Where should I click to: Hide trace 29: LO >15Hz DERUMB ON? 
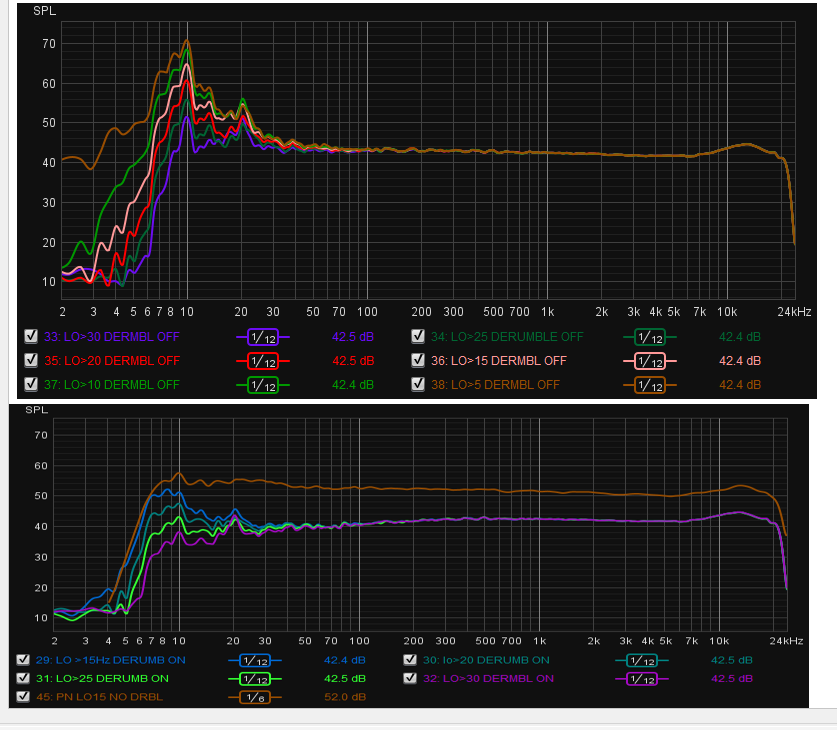23,660
